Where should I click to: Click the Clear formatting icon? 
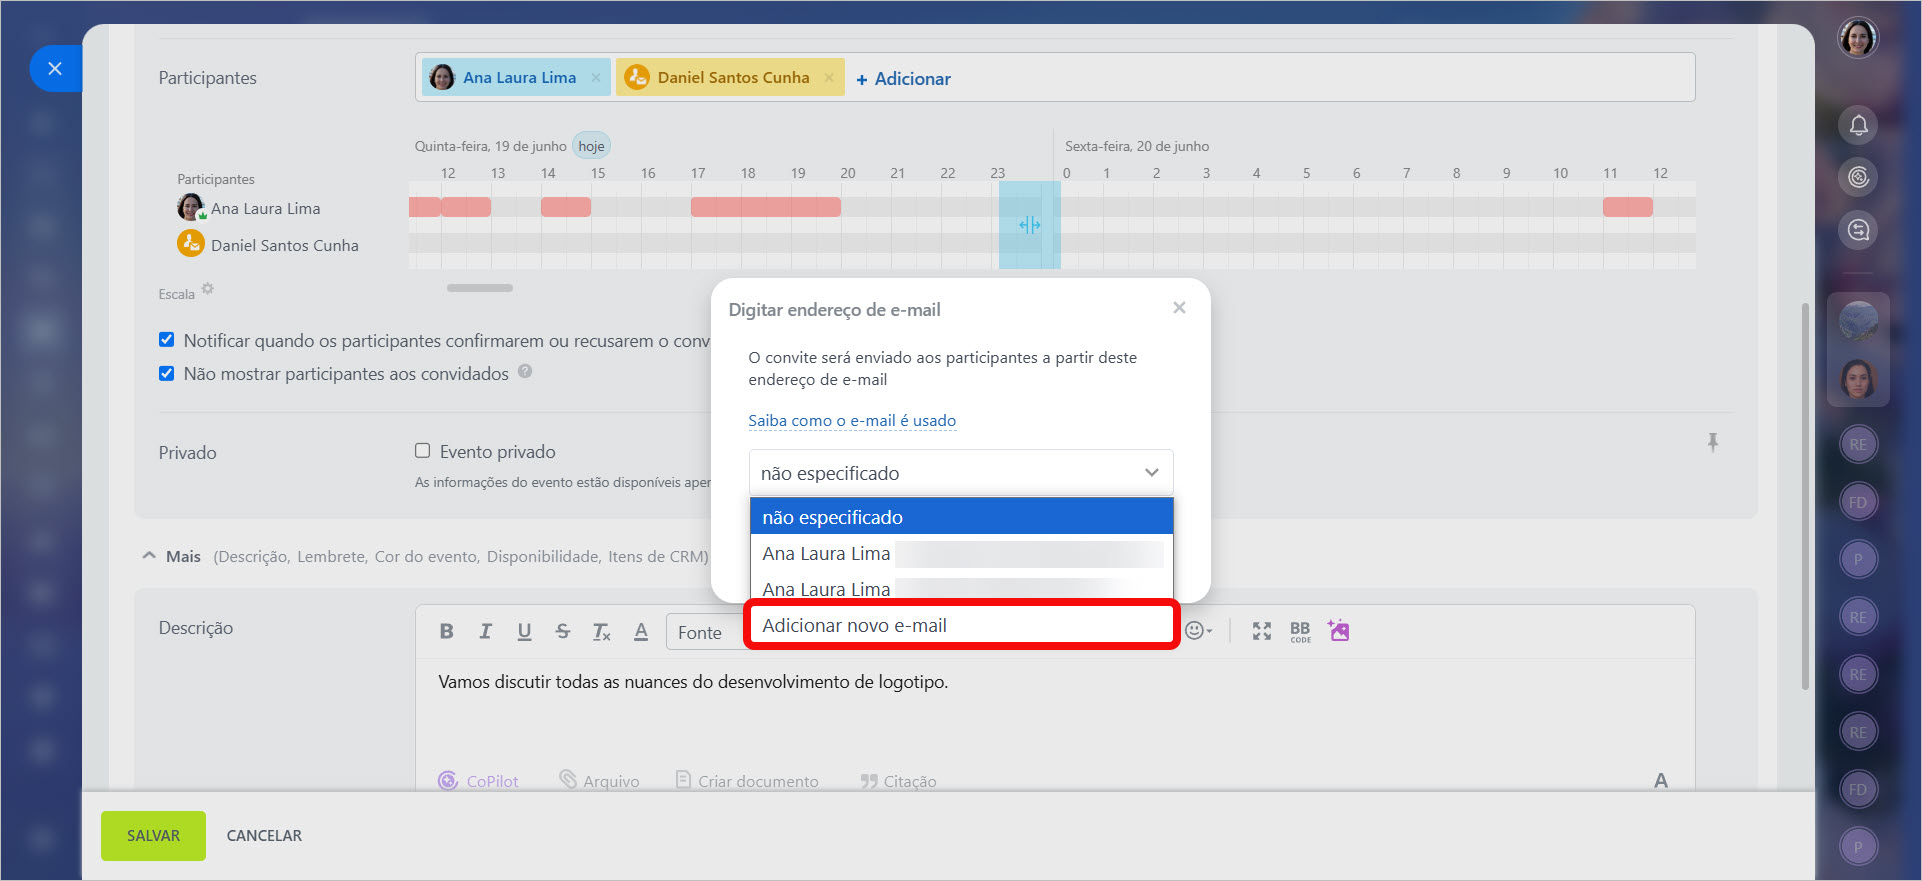[601, 631]
